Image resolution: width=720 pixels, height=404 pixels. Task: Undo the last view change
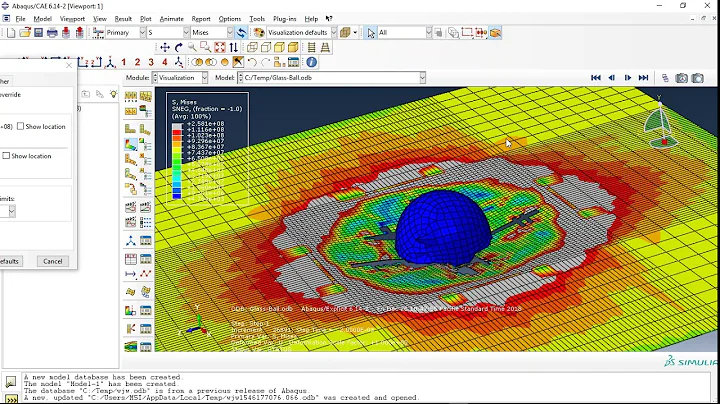[x=252, y=62]
